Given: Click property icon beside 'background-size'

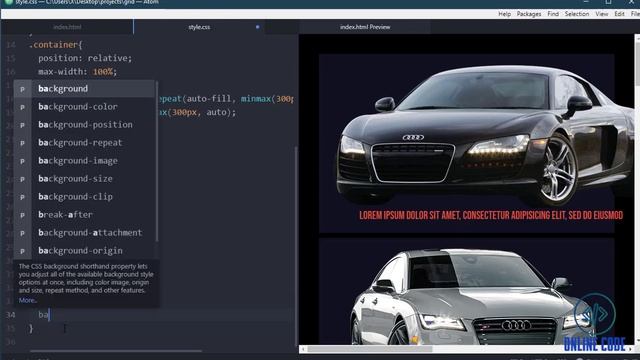Looking at the screenshot, I should coord(22,179).
